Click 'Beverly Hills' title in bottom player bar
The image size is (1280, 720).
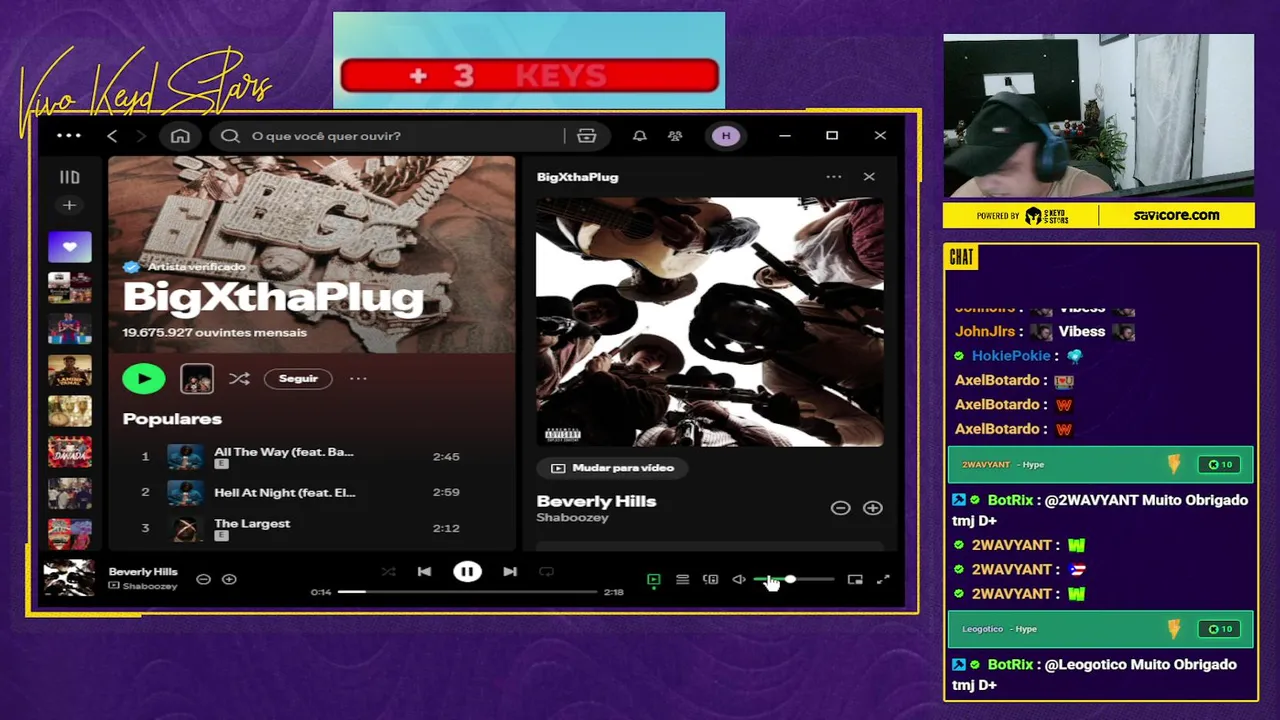point(143,571)
